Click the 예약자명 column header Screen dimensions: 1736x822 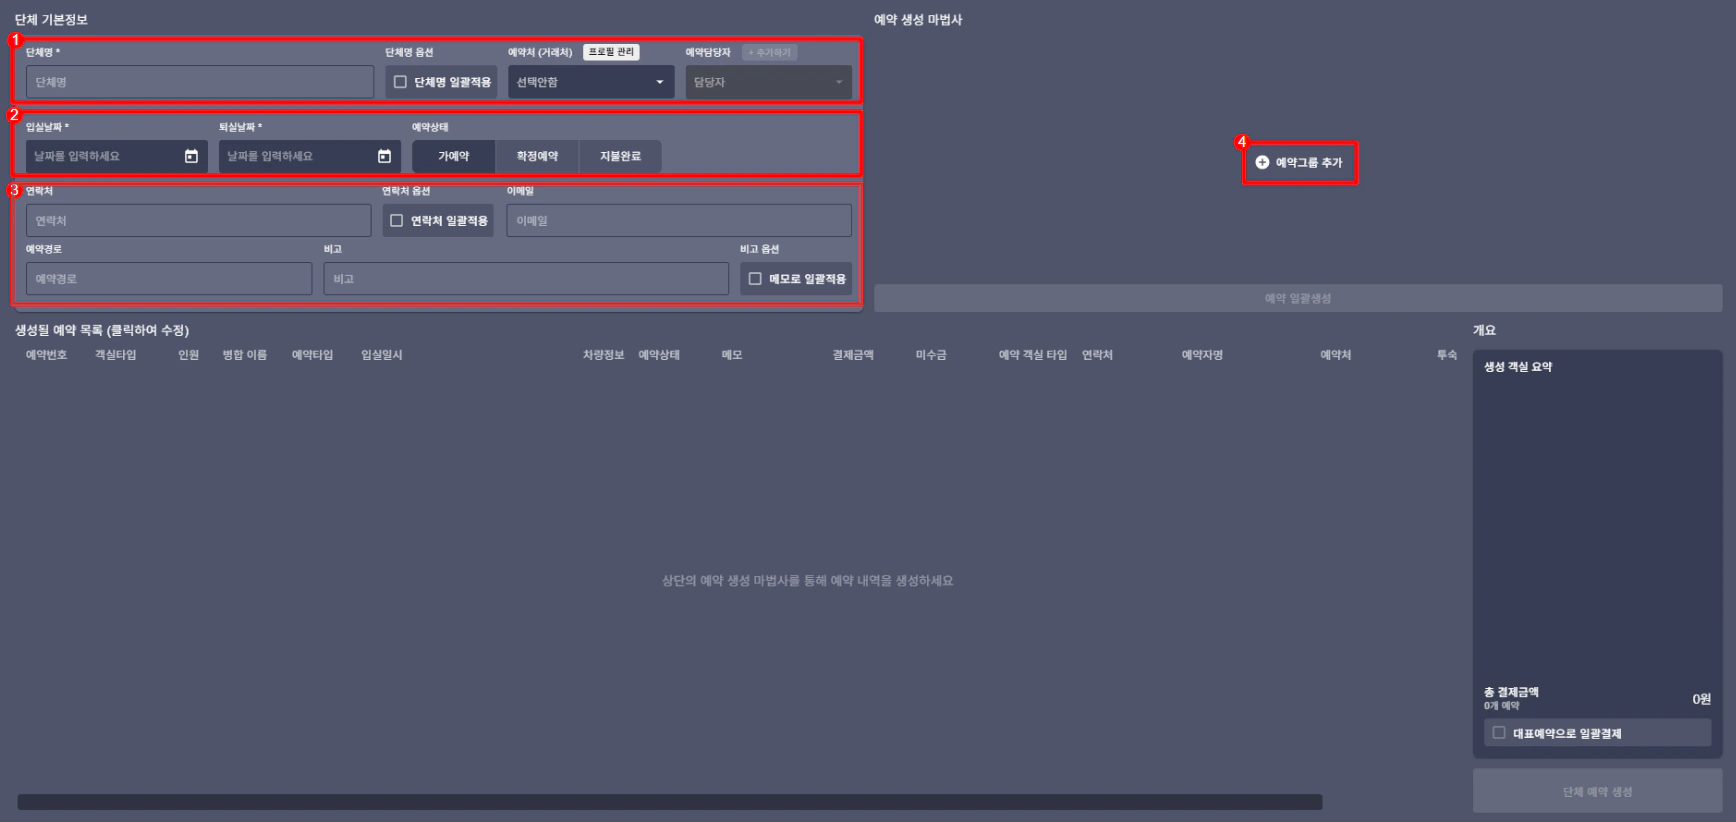[x=1202, y=355]
